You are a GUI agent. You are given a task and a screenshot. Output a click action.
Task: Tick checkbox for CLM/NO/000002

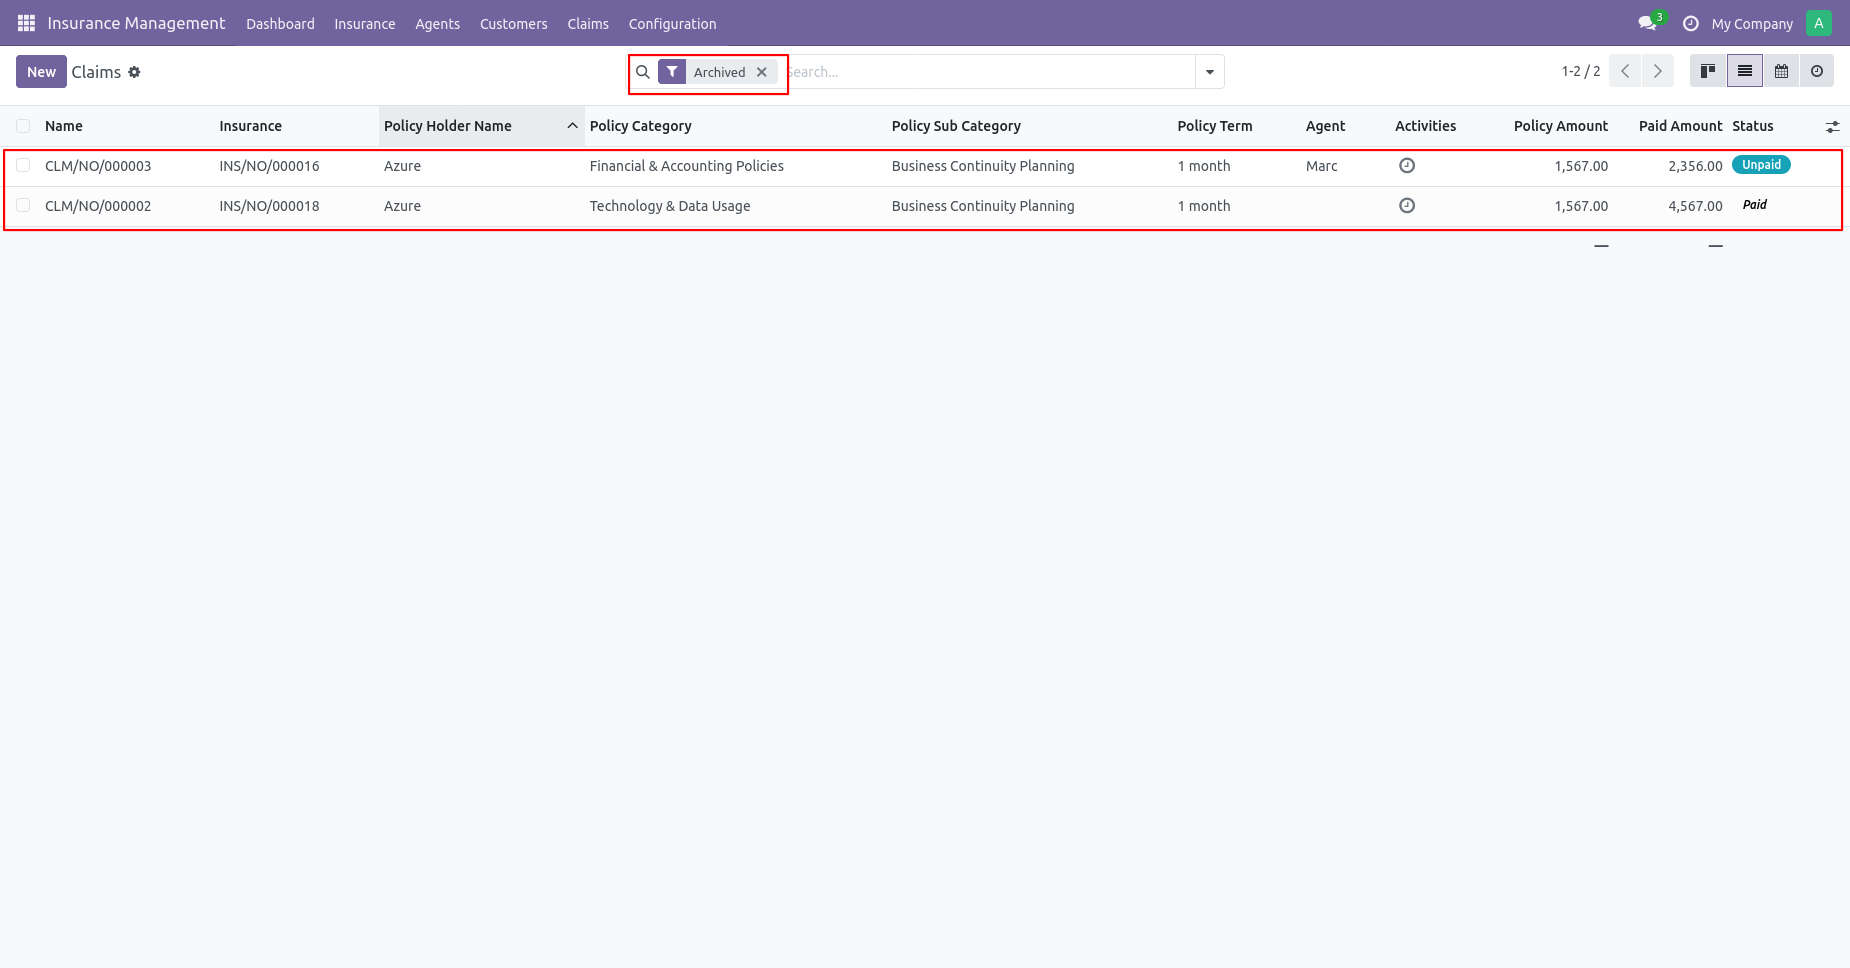(x=23, y=206)
